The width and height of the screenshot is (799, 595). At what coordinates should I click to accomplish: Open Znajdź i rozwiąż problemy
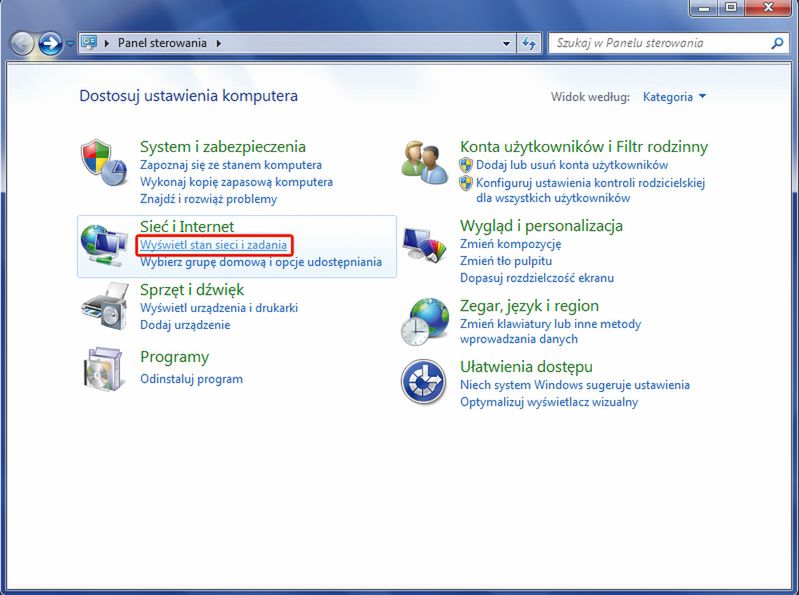[208, 199]
